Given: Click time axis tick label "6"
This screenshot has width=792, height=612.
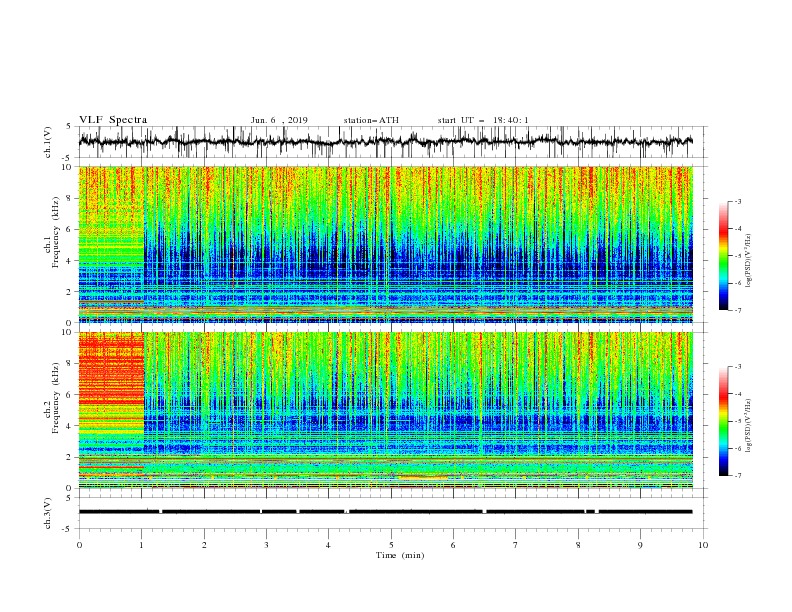Looking at the screenshot, I should pyautogui.click(x=453, y=545).
